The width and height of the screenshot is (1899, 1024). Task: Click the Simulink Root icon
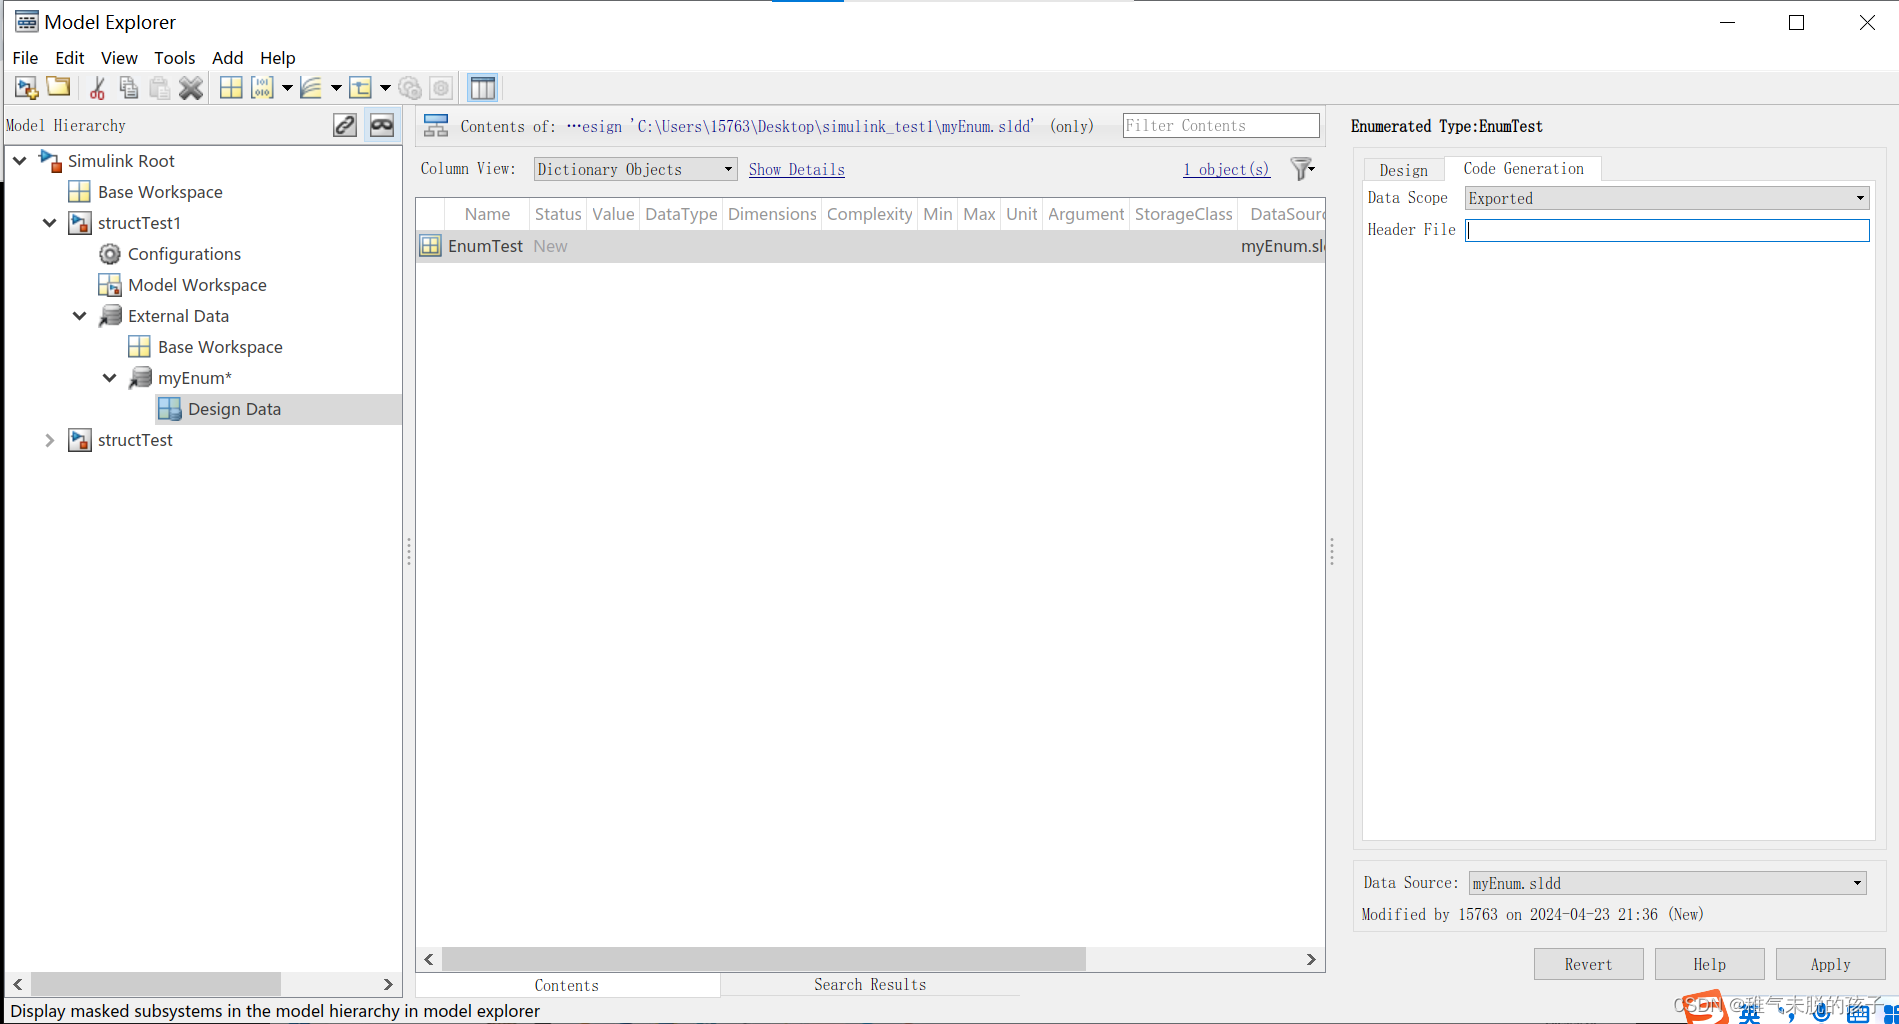coord(50,160)
